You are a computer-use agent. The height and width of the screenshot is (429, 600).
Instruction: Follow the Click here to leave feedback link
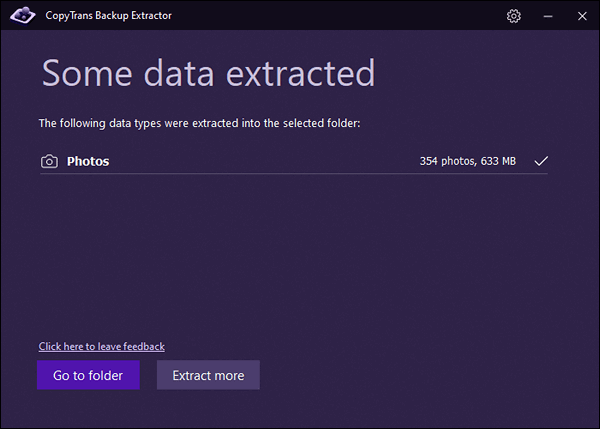click(102, 346)
